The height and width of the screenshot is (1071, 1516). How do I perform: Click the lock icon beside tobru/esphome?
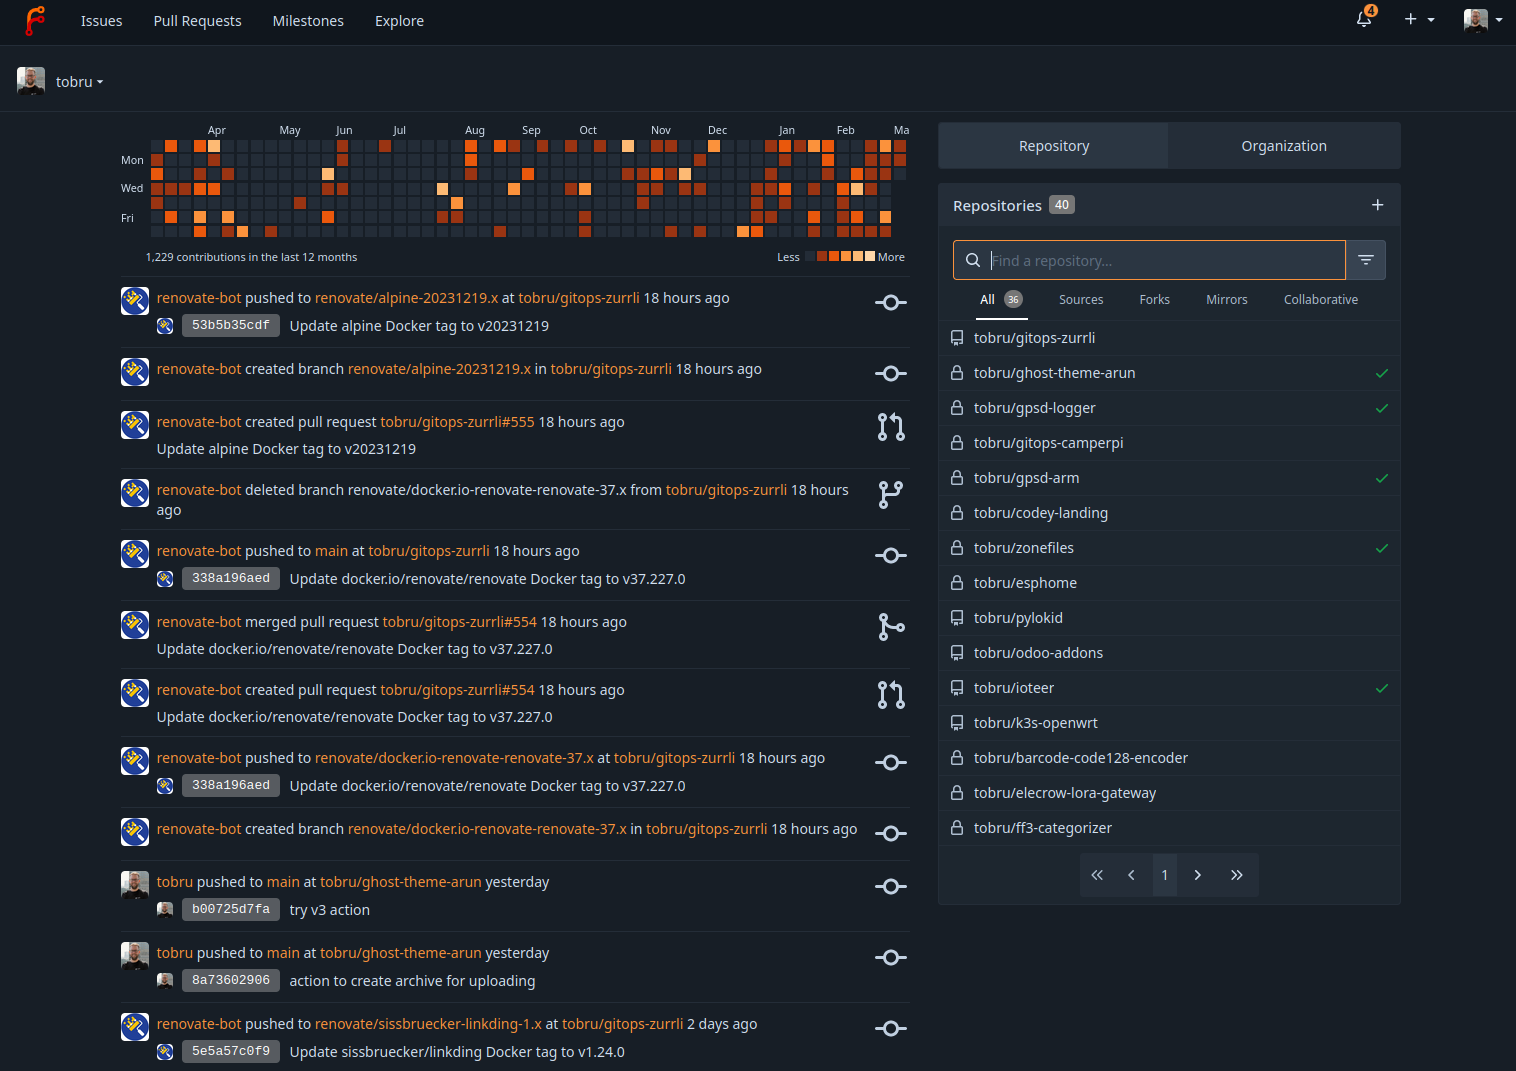click(957, 582)
